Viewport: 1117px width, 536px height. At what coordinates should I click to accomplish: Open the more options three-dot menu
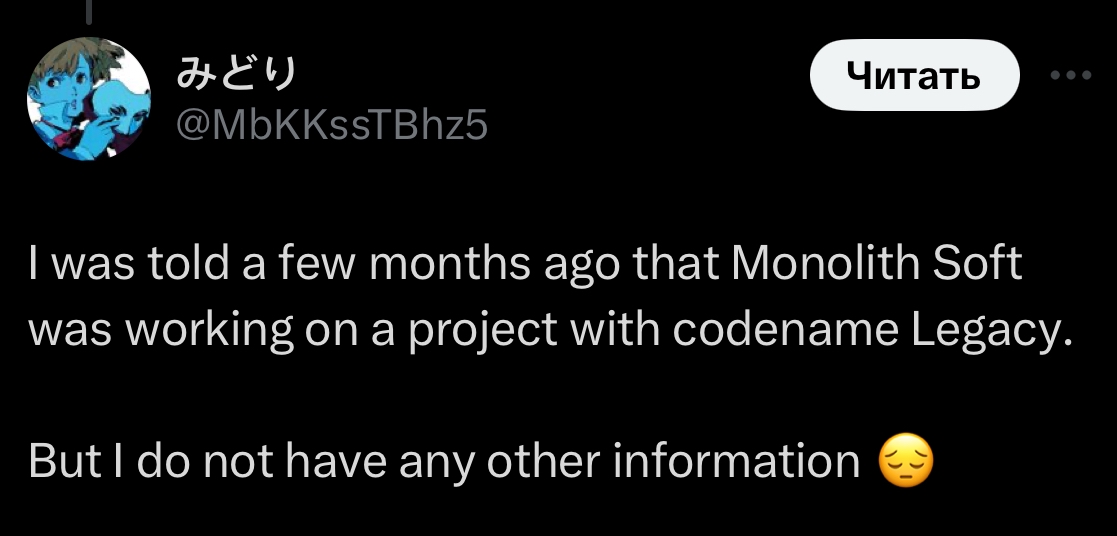[1072, 75]
